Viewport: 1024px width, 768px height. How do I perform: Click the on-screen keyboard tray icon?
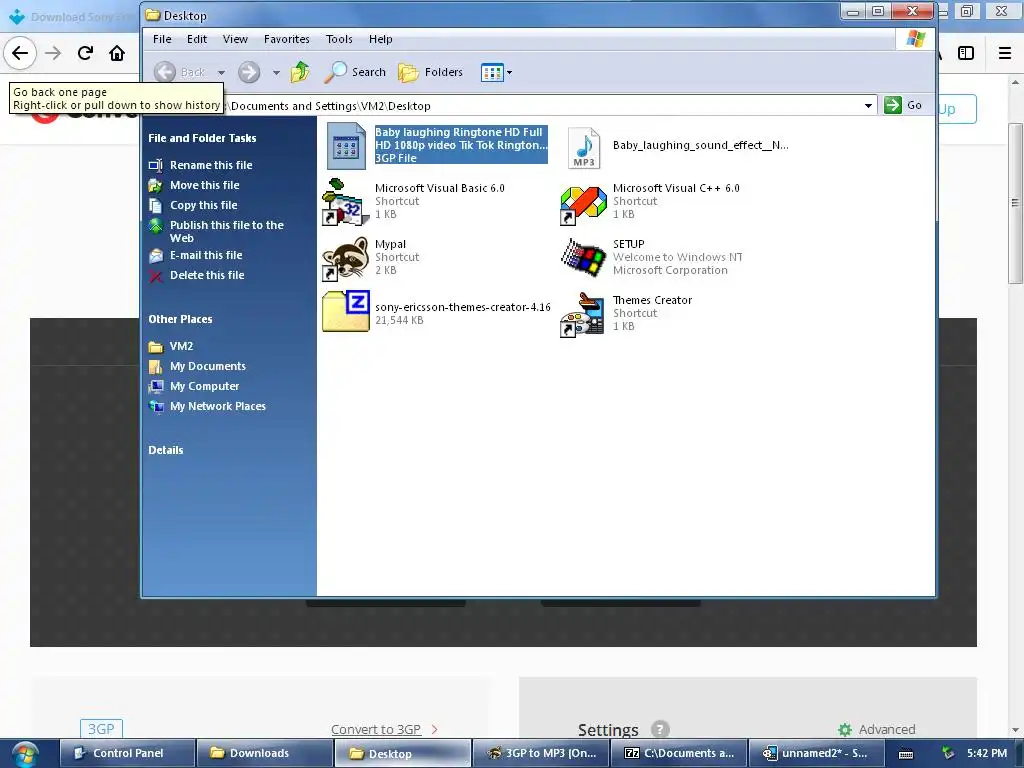point(906,754)
